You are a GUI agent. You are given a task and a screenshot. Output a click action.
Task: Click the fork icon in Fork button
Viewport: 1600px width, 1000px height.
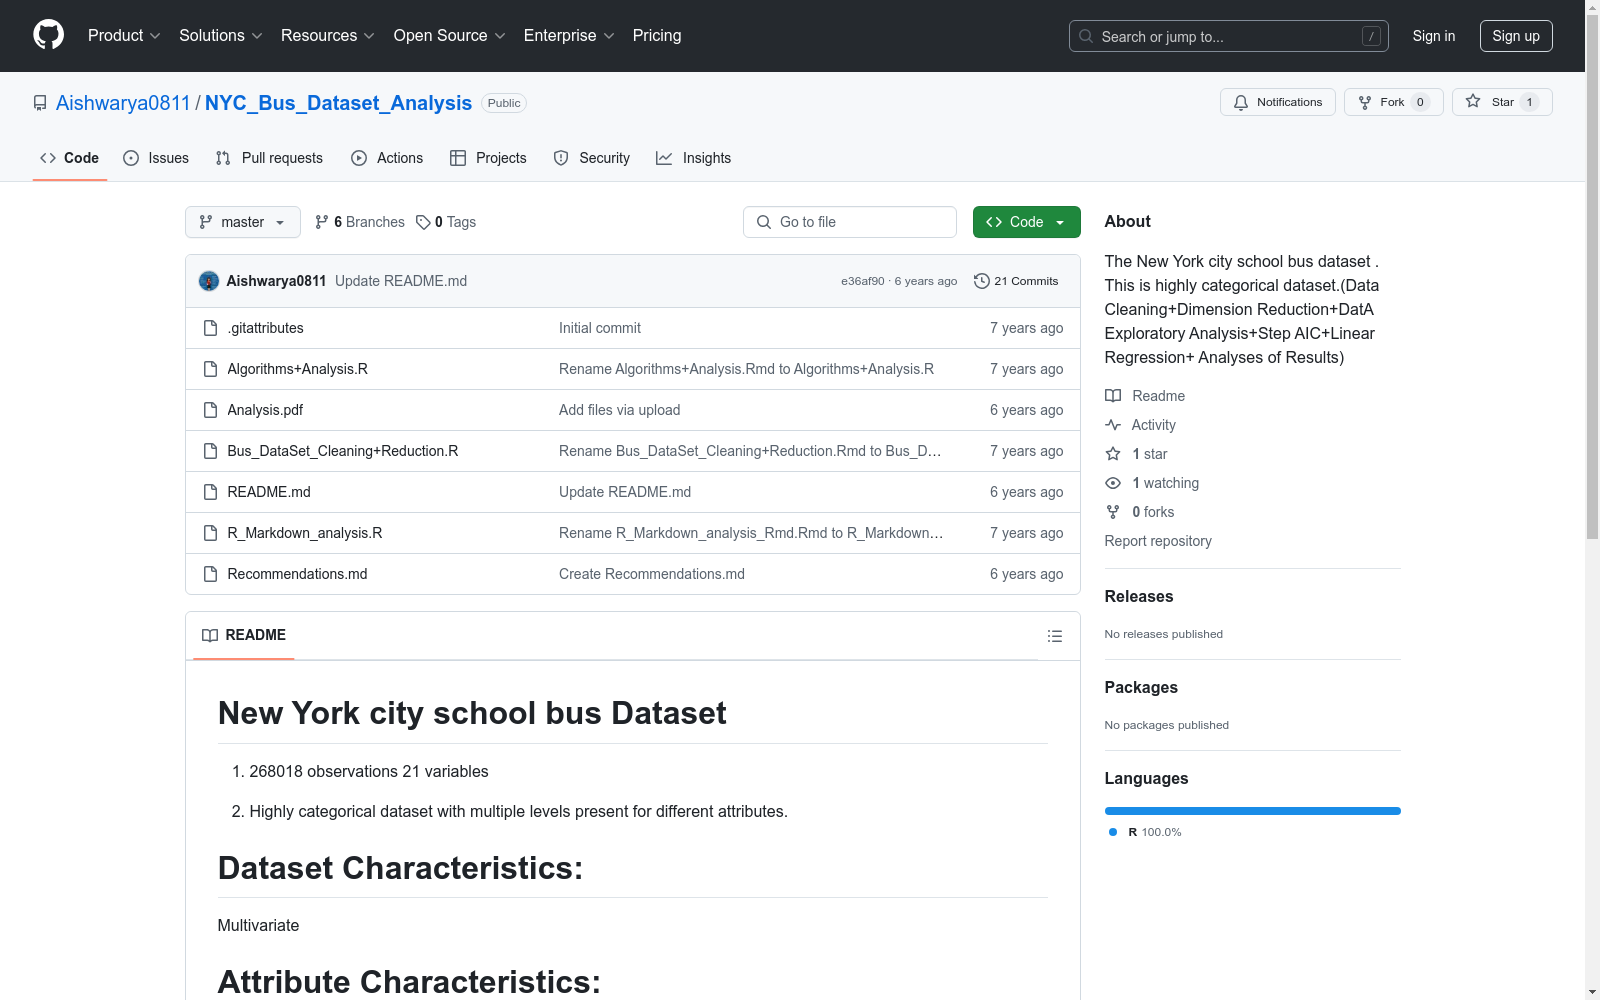click(x=1365, y=102)
